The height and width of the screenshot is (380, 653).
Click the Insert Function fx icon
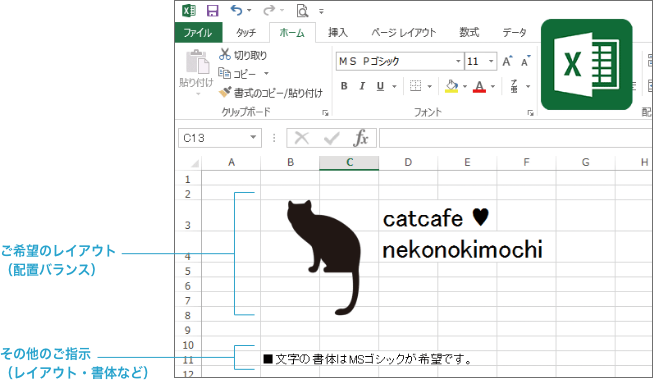361,138
